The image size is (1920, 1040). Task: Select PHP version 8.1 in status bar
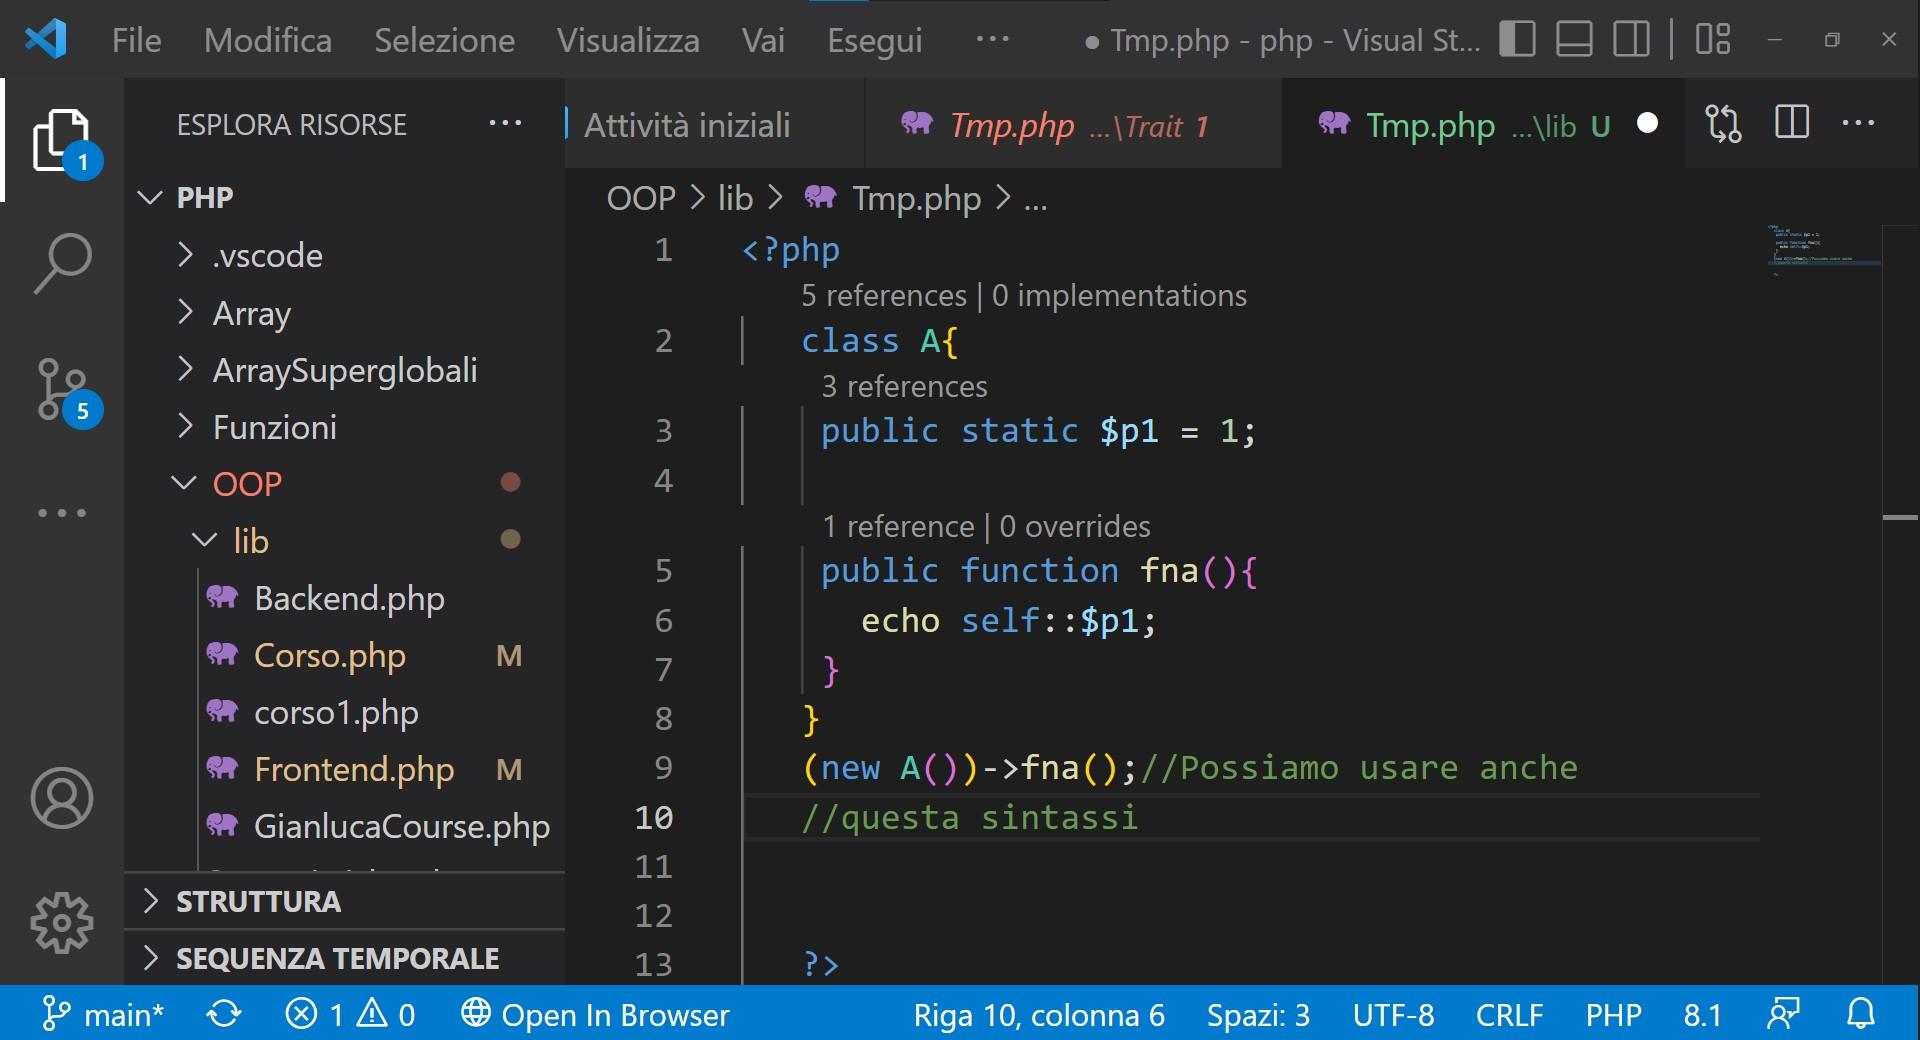(x=1702, y=1014)
